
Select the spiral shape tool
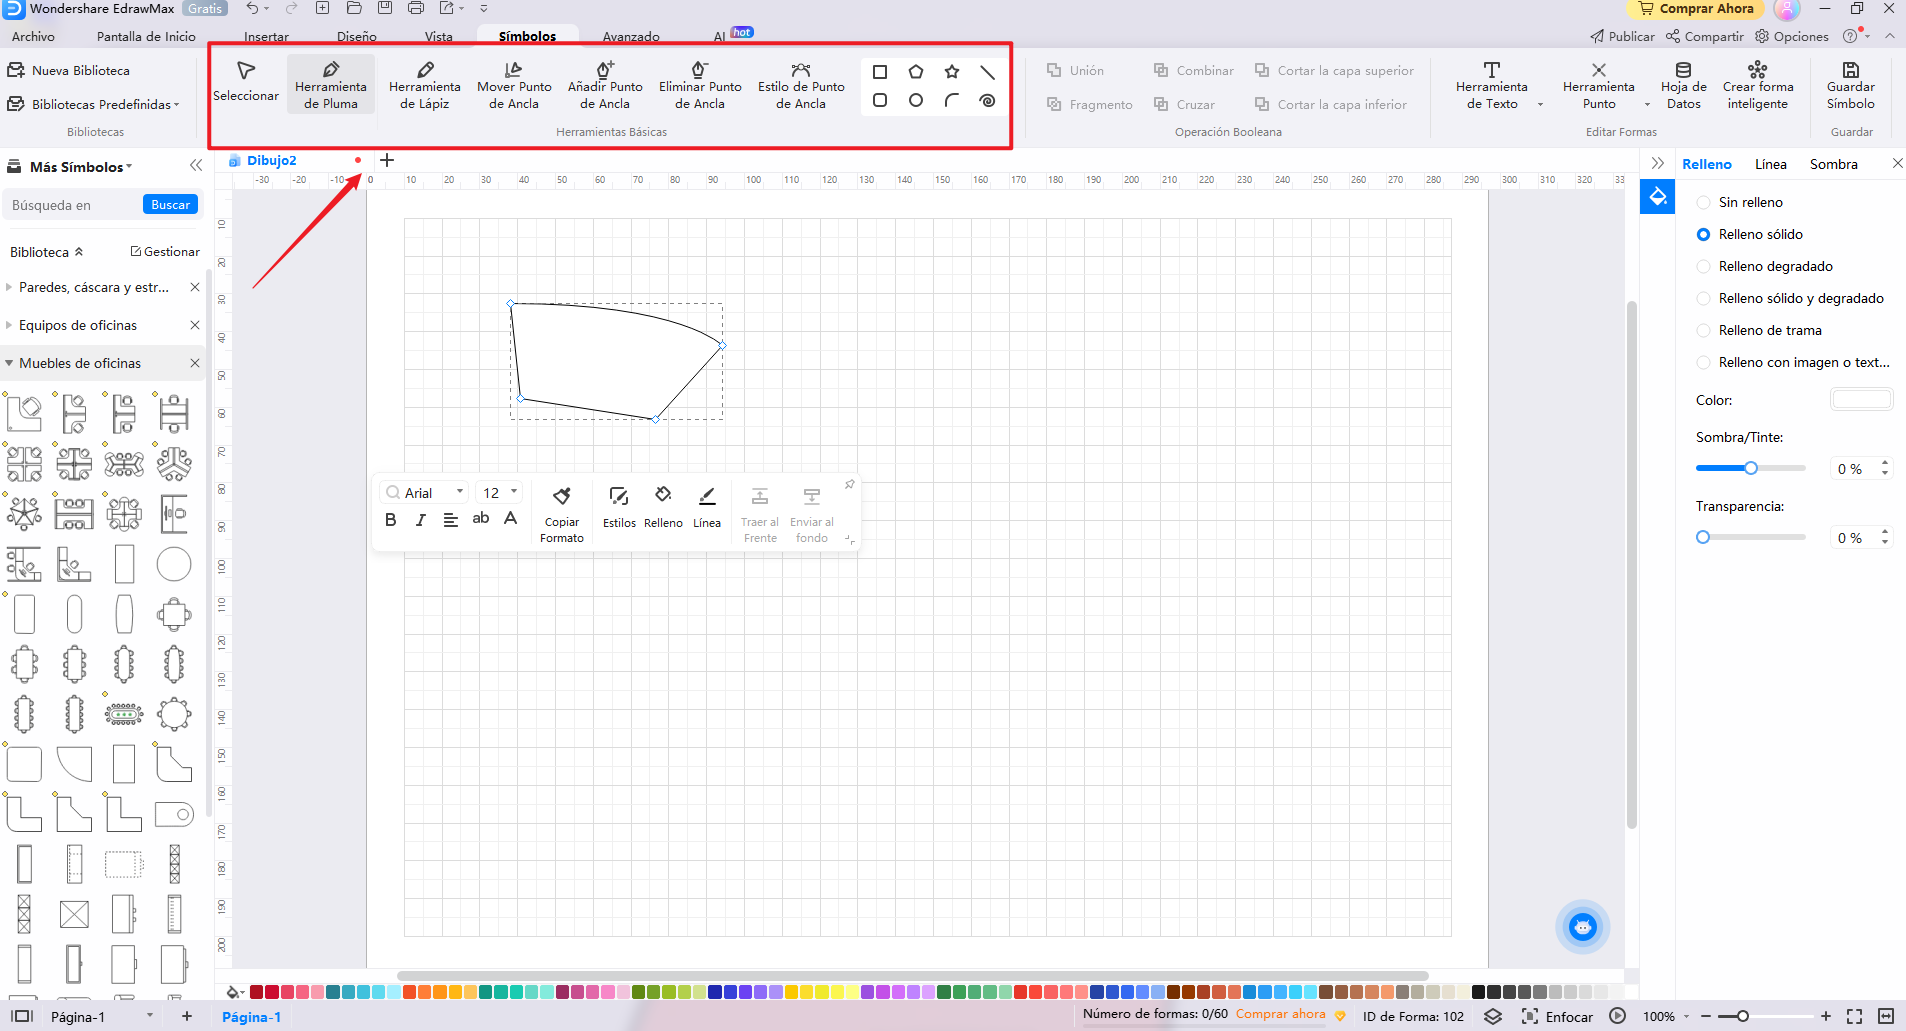coord(987,101)
